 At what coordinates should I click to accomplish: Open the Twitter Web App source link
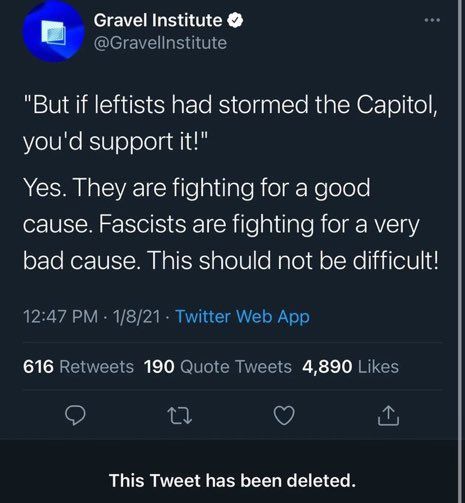243,316
